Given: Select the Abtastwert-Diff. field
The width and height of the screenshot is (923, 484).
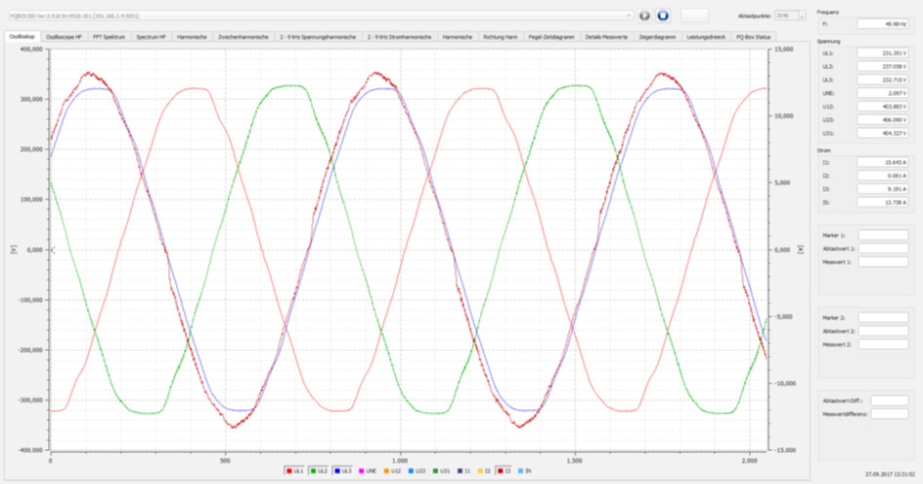Looking at the screenshot, I should pyautogui.click(x=888, y=399).
